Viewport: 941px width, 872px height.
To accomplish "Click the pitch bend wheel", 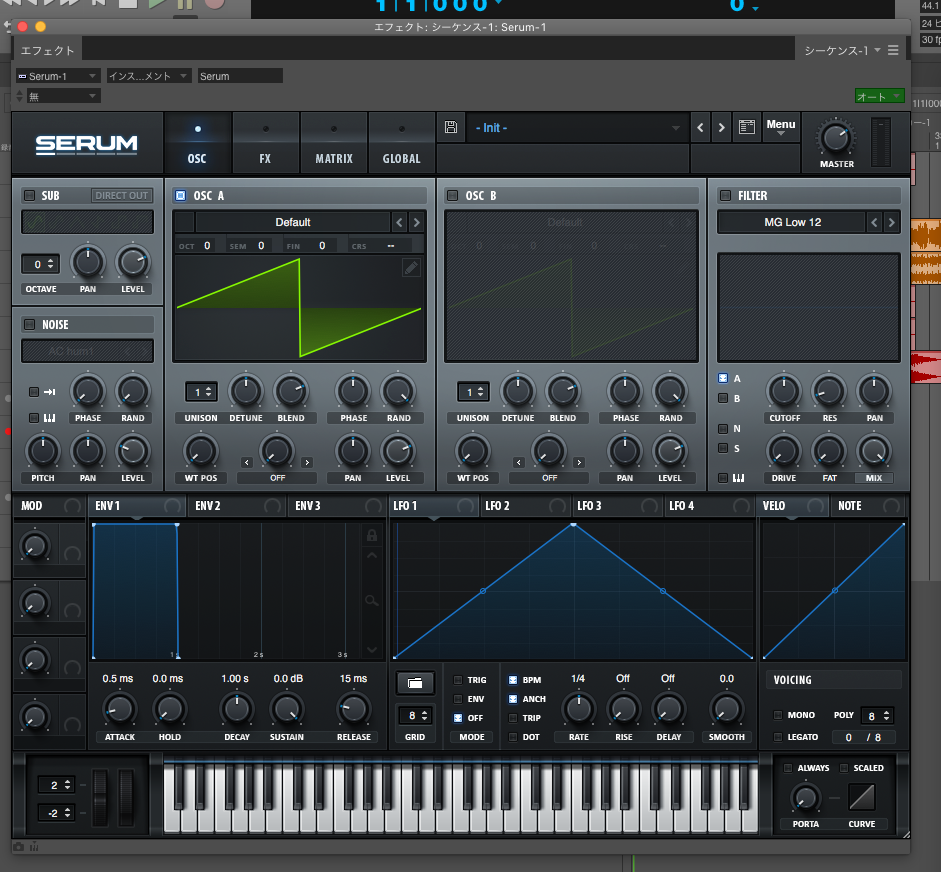I will 100,796.
